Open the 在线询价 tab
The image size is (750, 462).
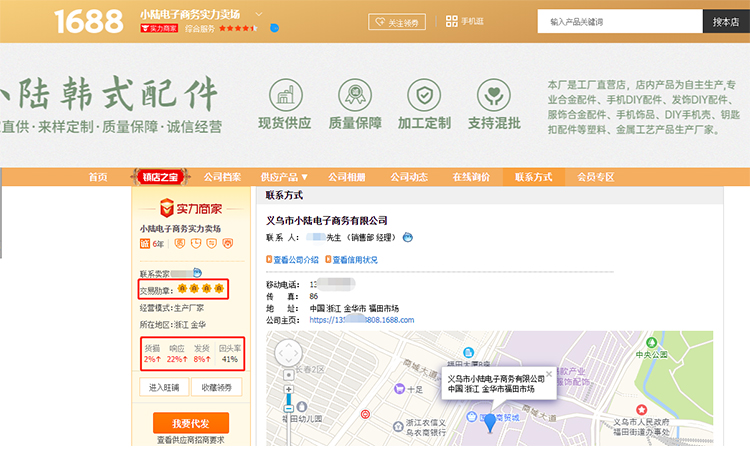471,177
